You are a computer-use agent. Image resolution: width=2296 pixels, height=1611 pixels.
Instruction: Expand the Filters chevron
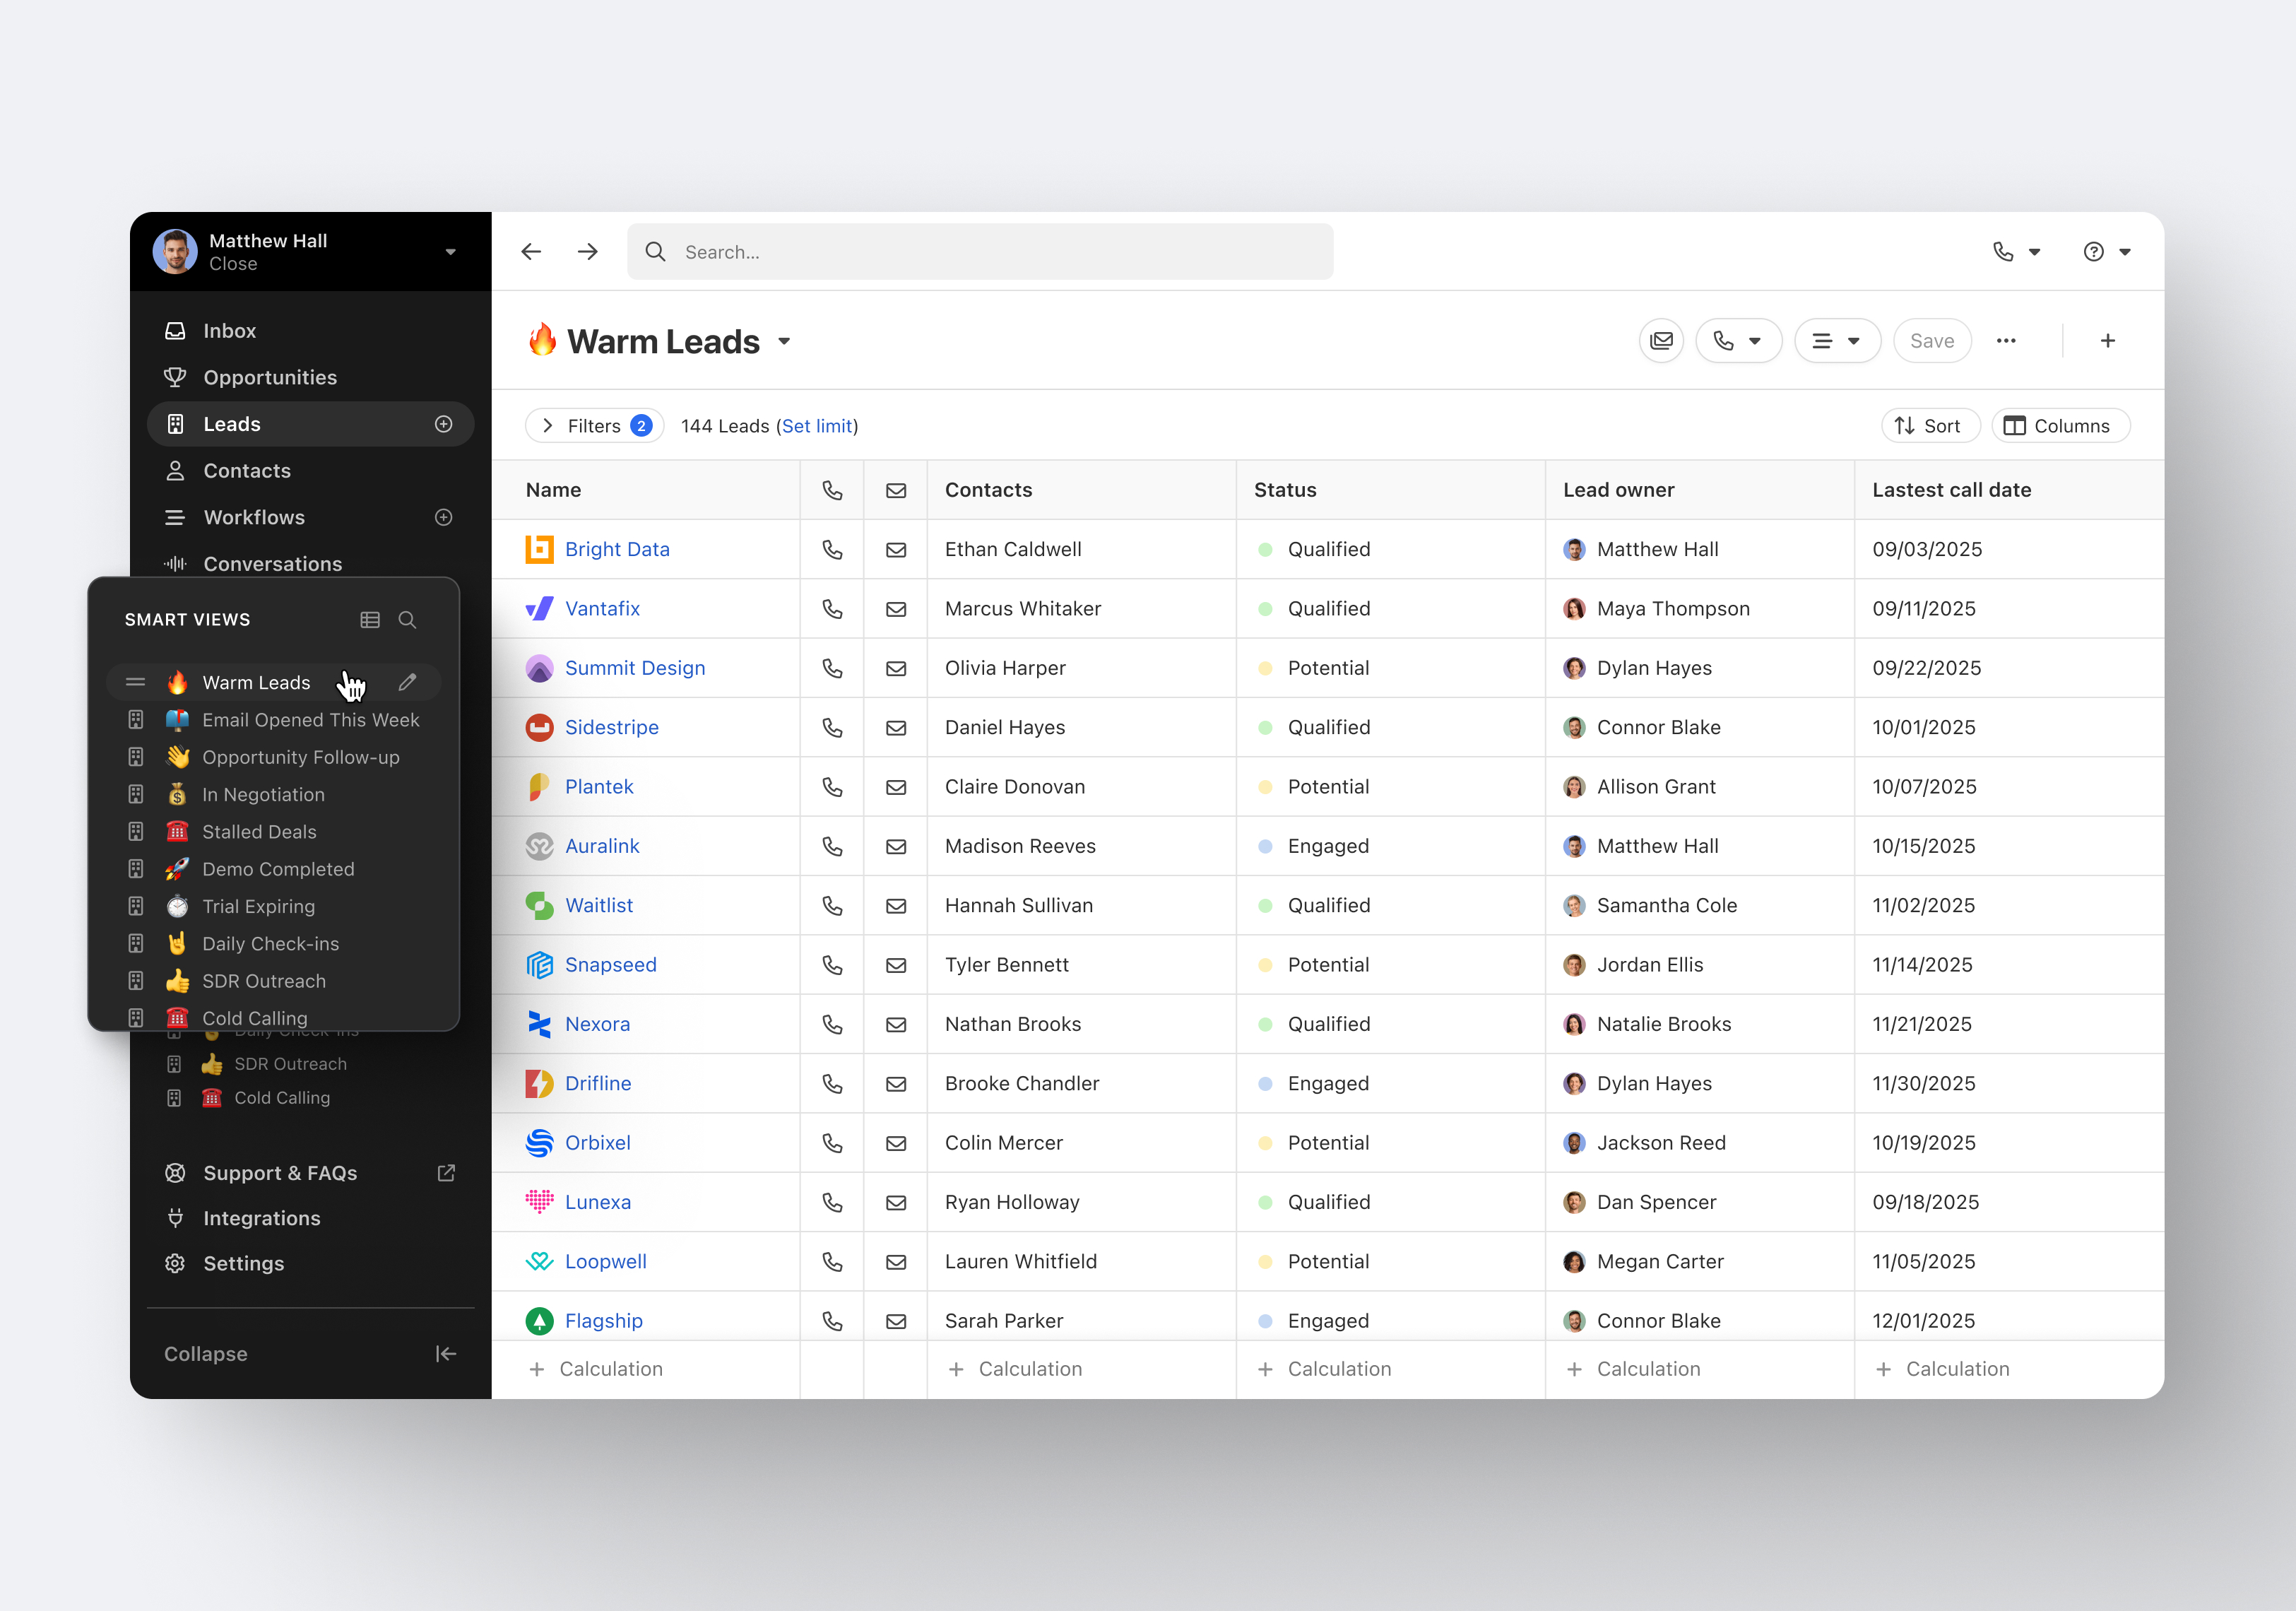[548, 426]
